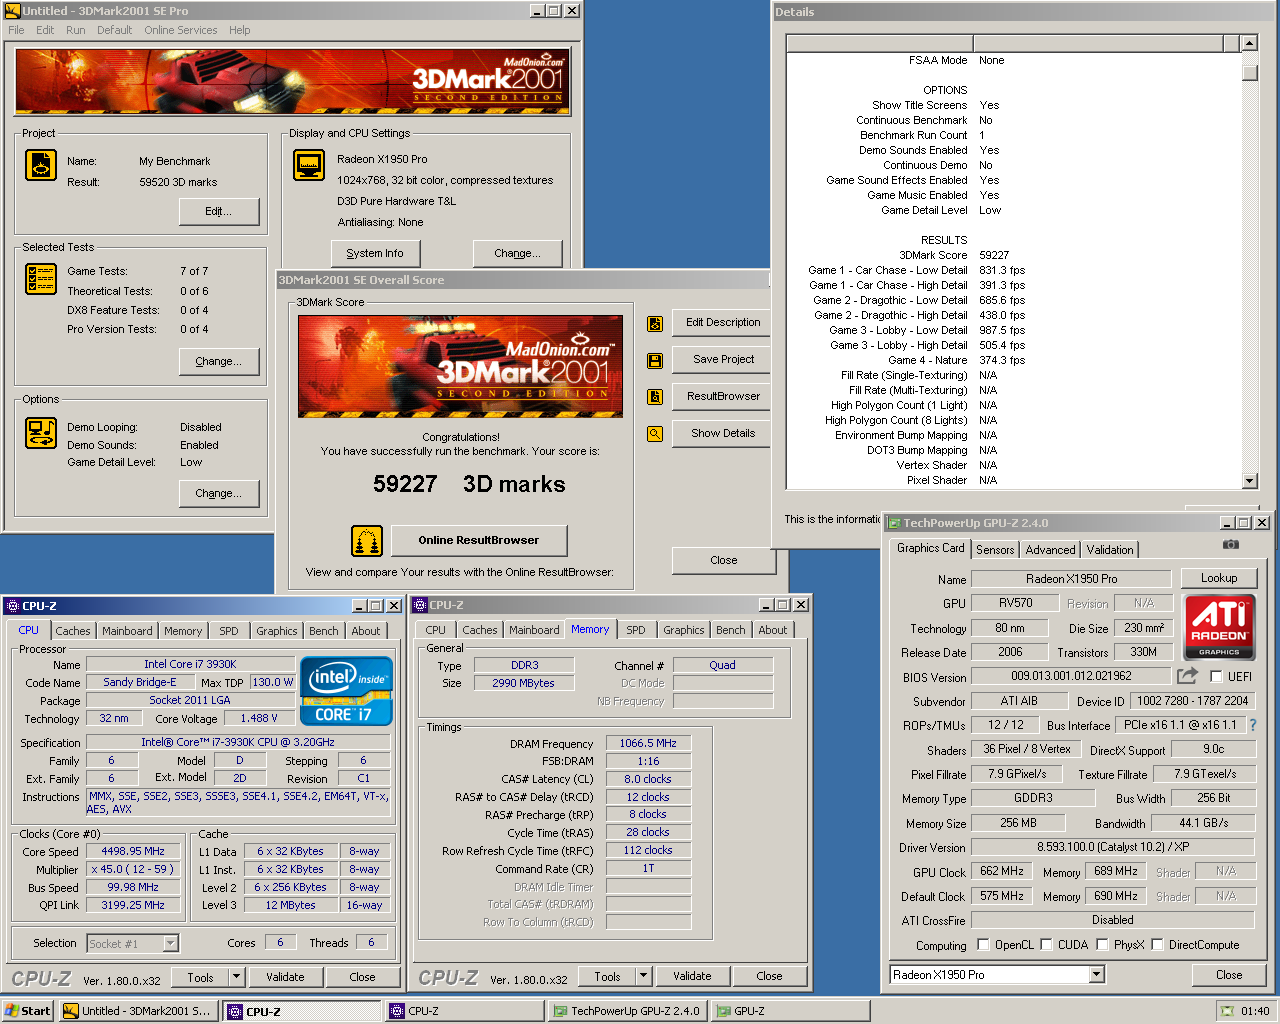Image resolution: width=1280 pixels, height=1024 pixels.
Task: Toggle the DirectCompute checkbox
Action: click(x=1157, y=945)
